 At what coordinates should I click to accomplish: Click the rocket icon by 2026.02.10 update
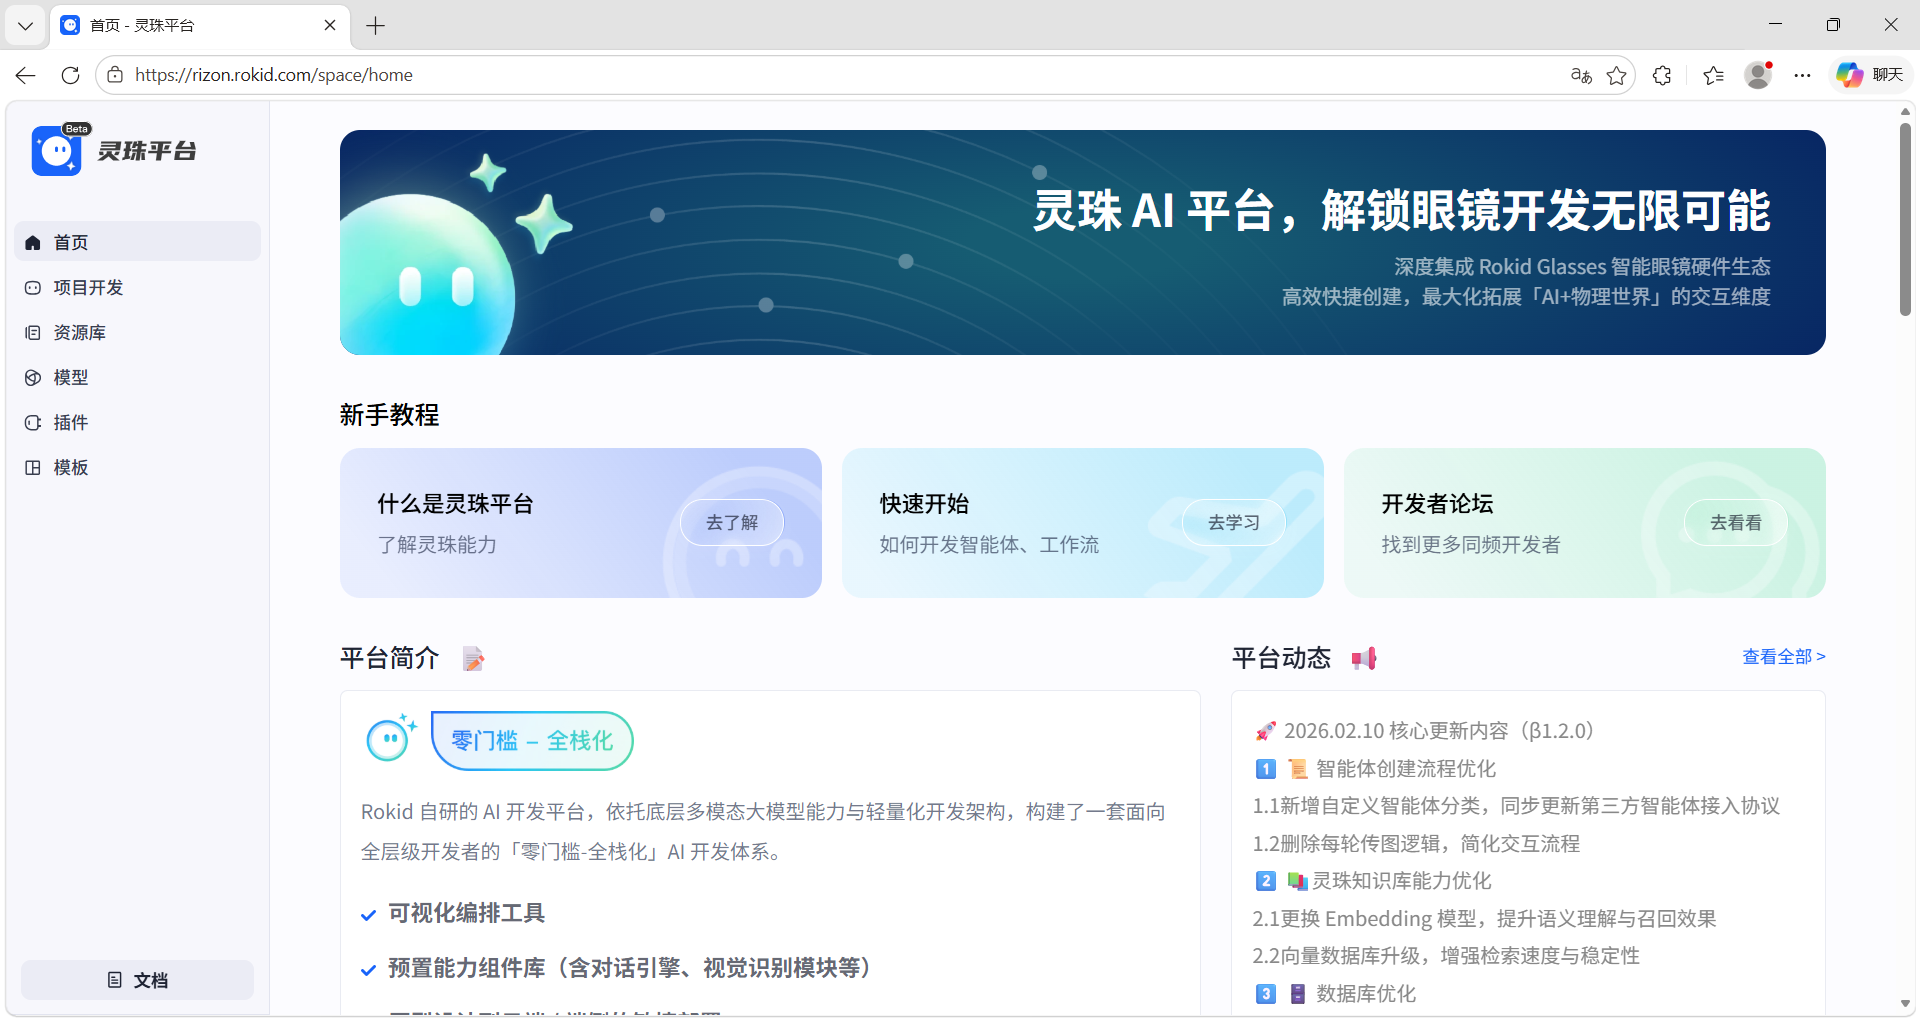tap(1265, 731)
